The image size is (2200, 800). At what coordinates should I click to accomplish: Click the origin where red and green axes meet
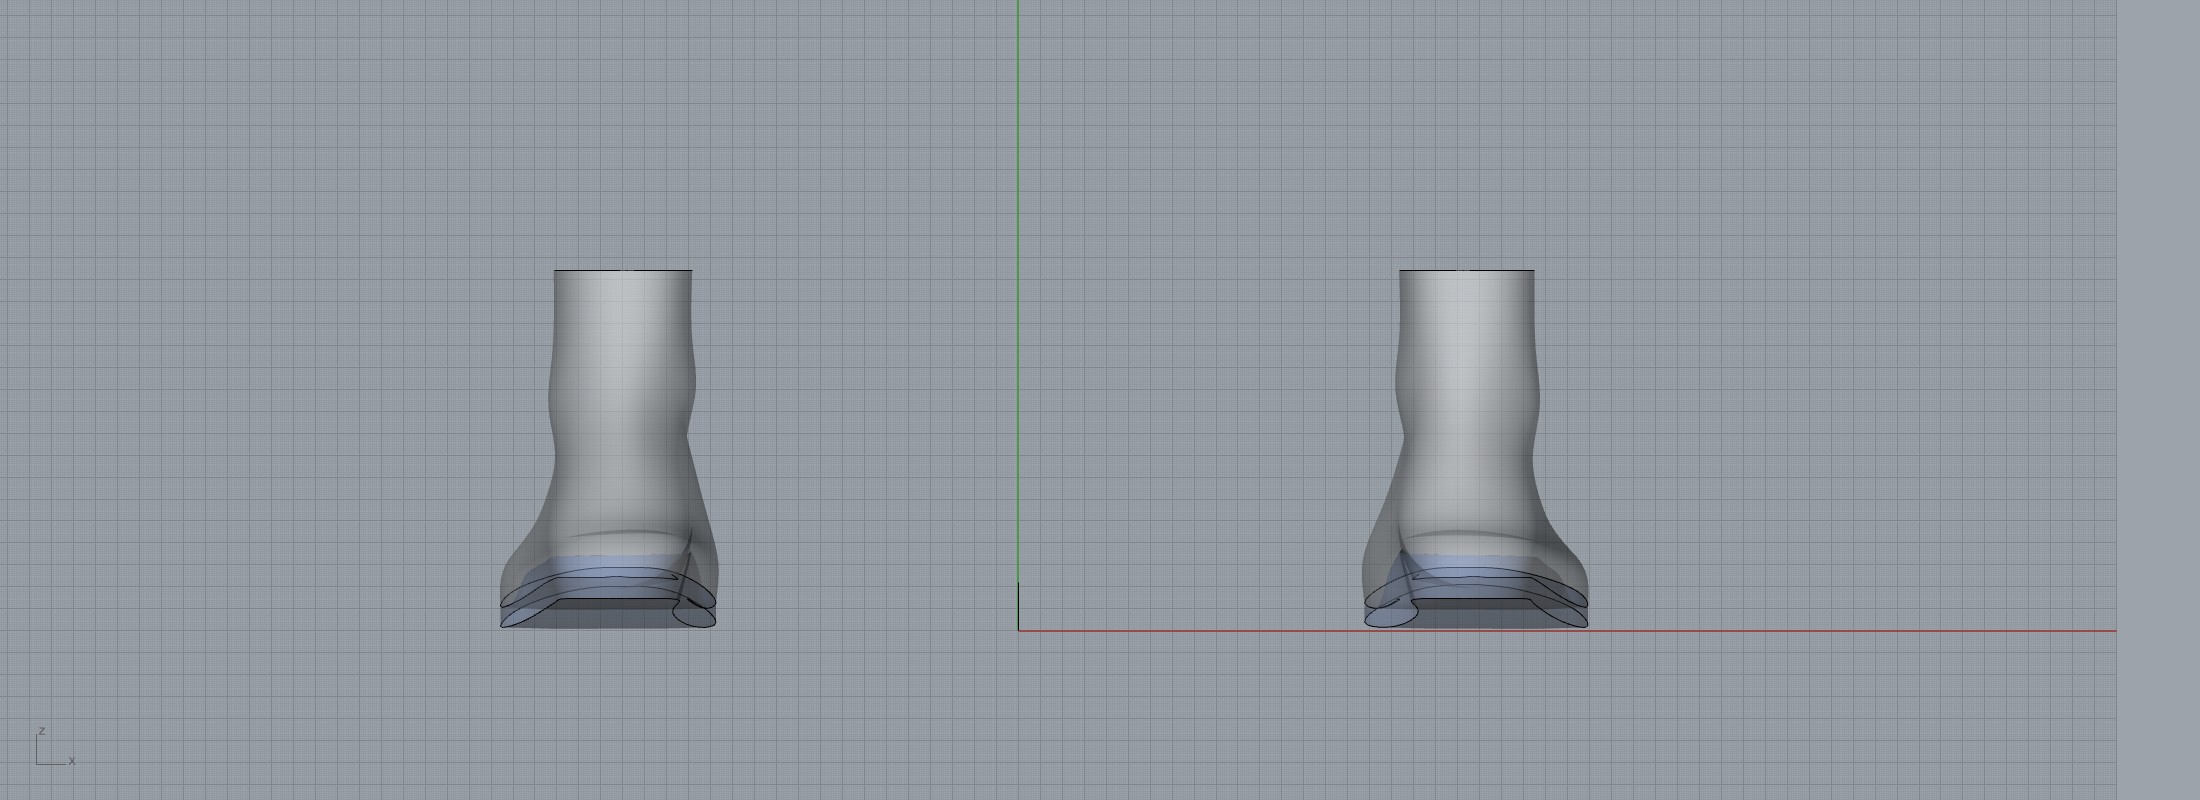click(x=1019, y=630)
